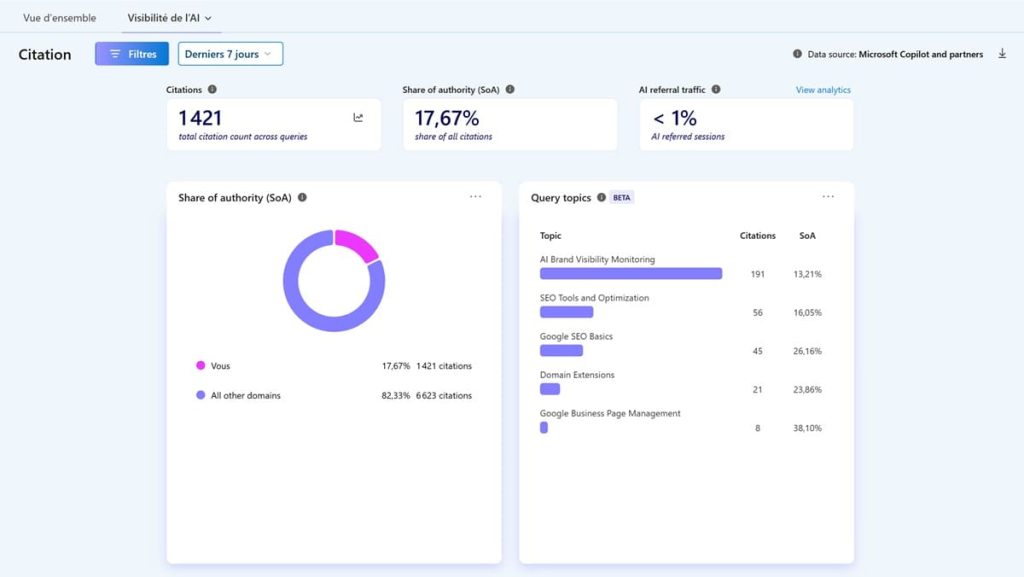Screen dimensions: 1024x577
Task: Click the 82,33% legend percentage
Action: point(396,396)
